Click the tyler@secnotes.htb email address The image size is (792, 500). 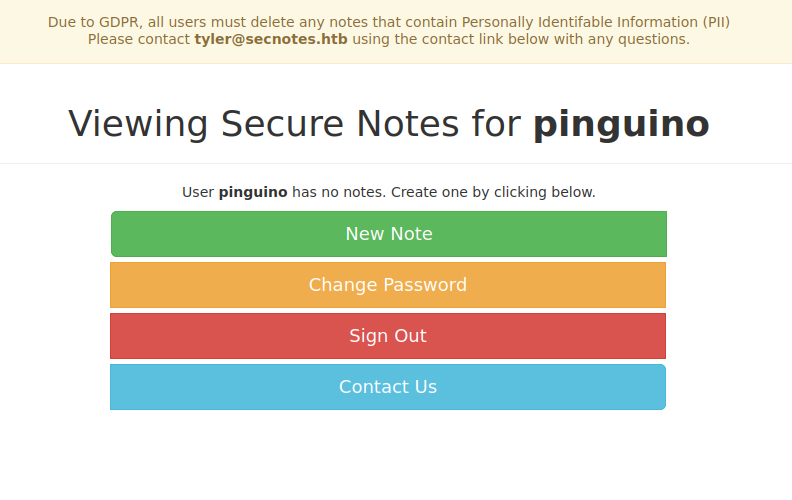(x=271, y=39)
